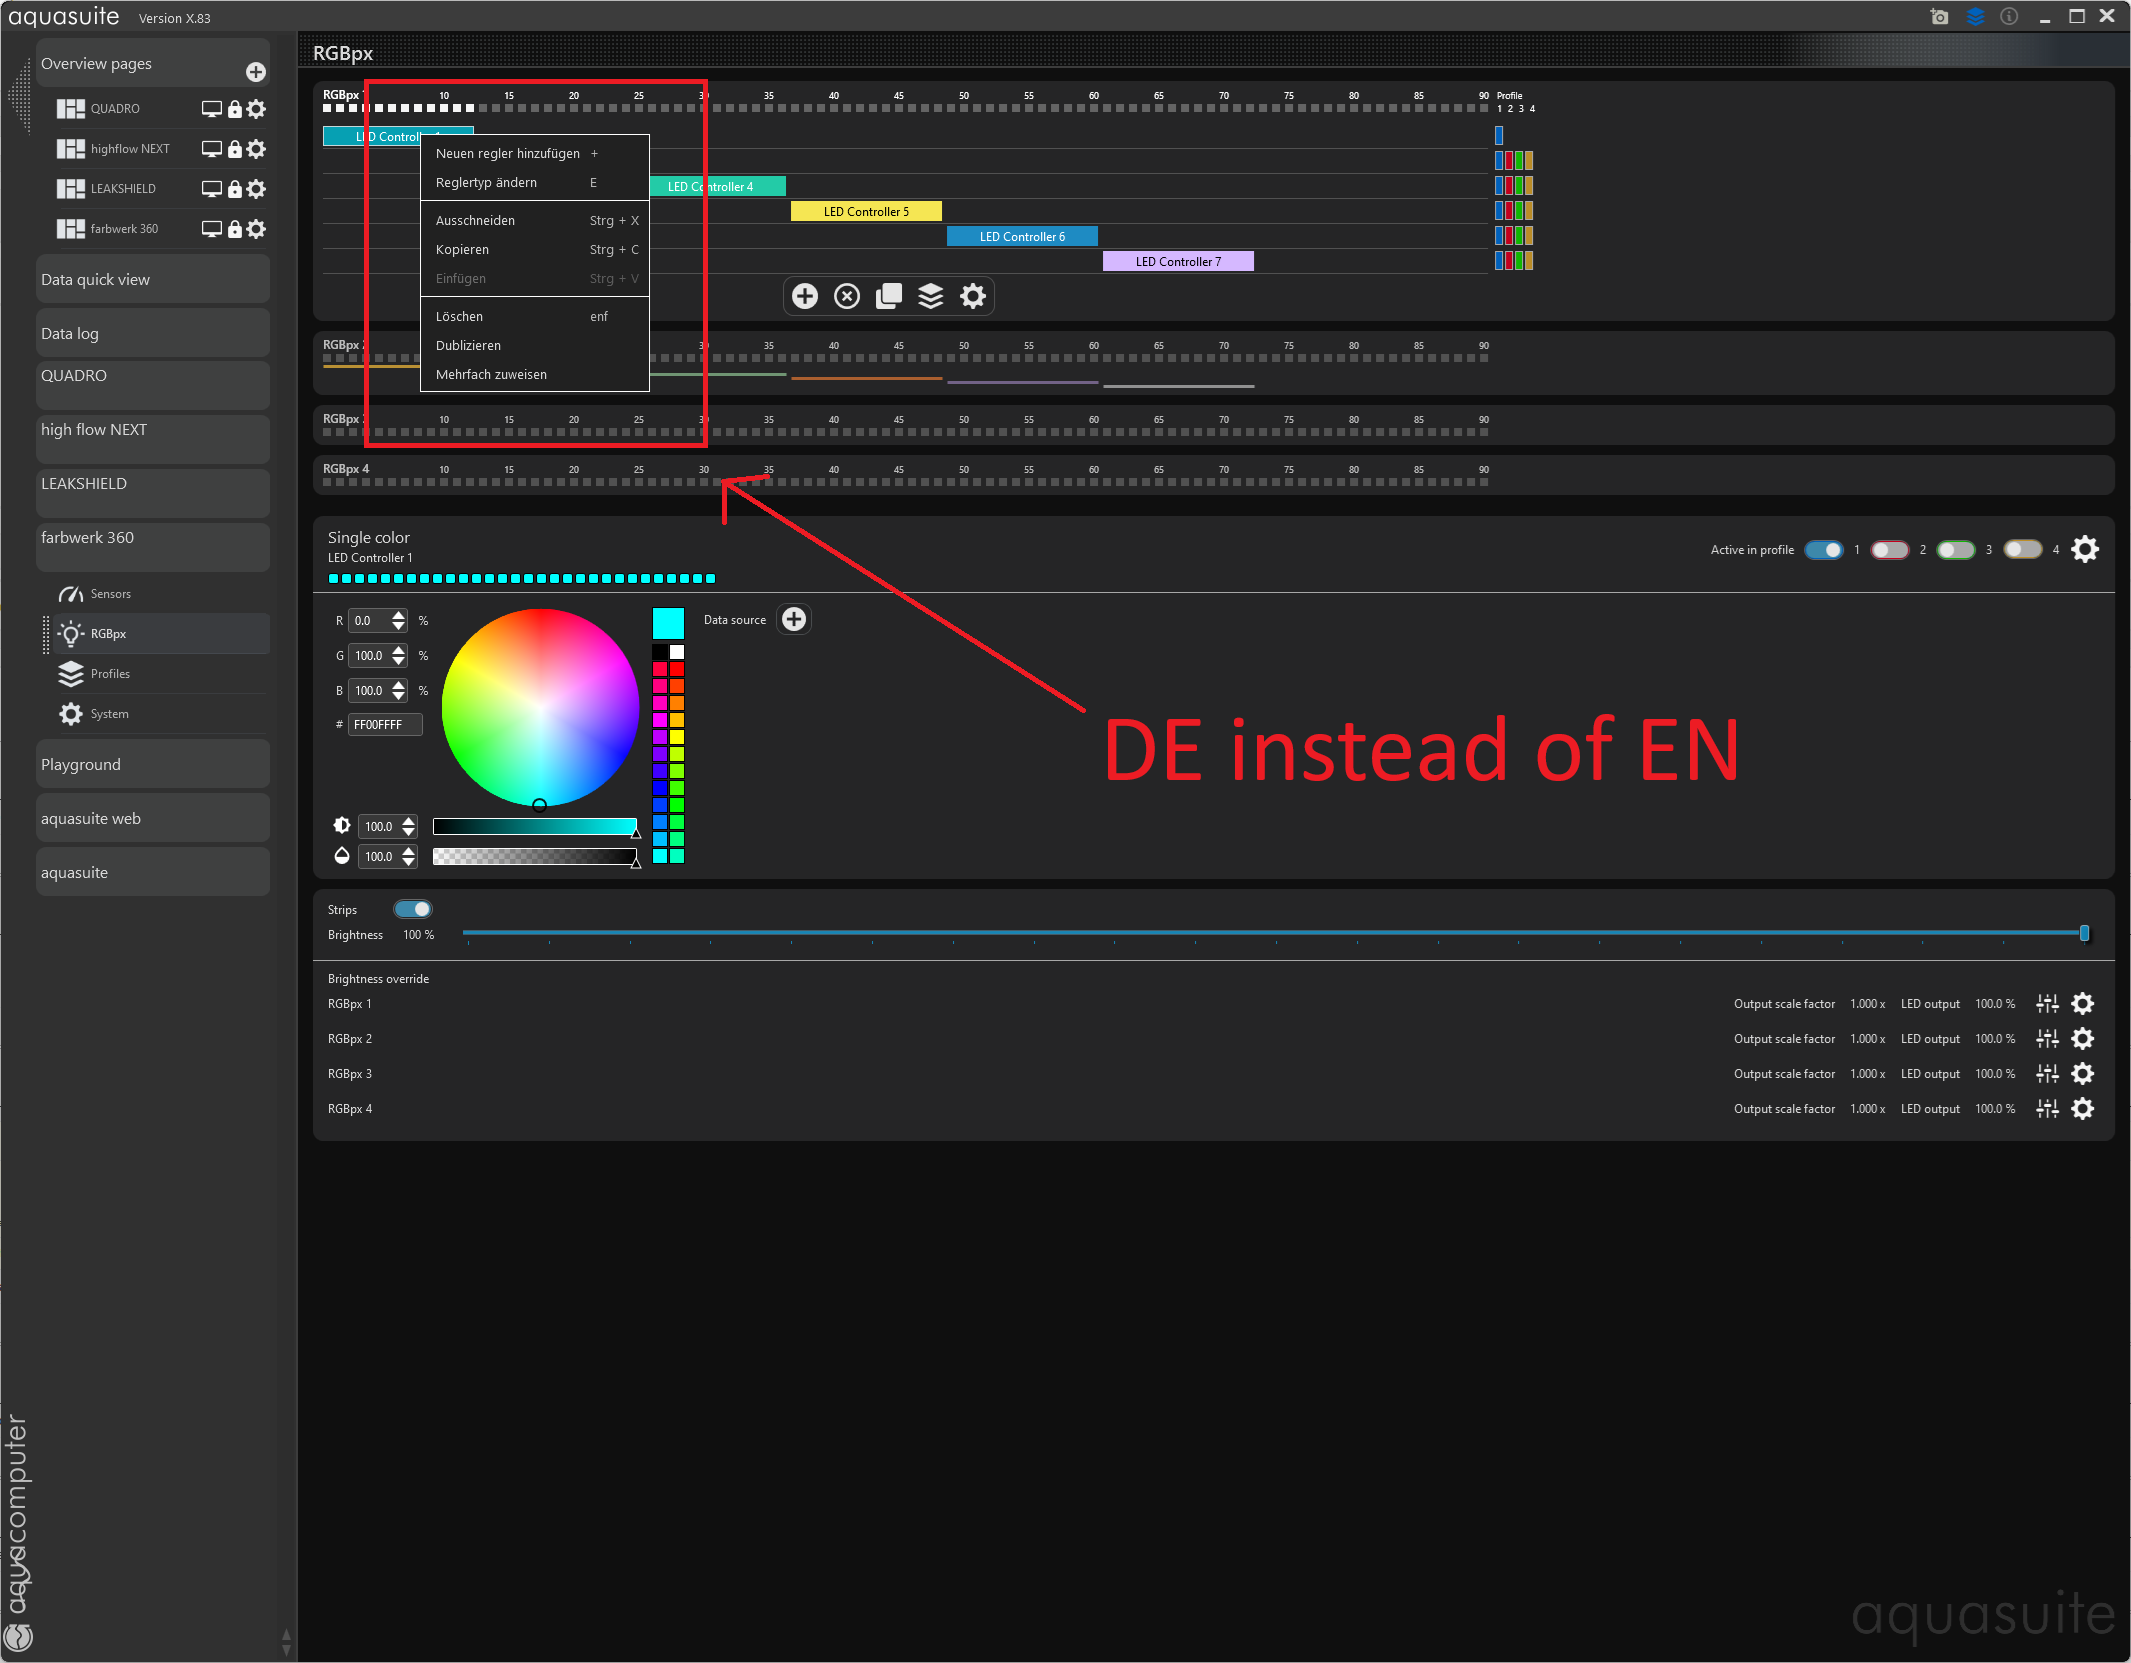This screenshot has width=2131, height=1663.
Task: Expand the Playground section
Action: point(152,765)
